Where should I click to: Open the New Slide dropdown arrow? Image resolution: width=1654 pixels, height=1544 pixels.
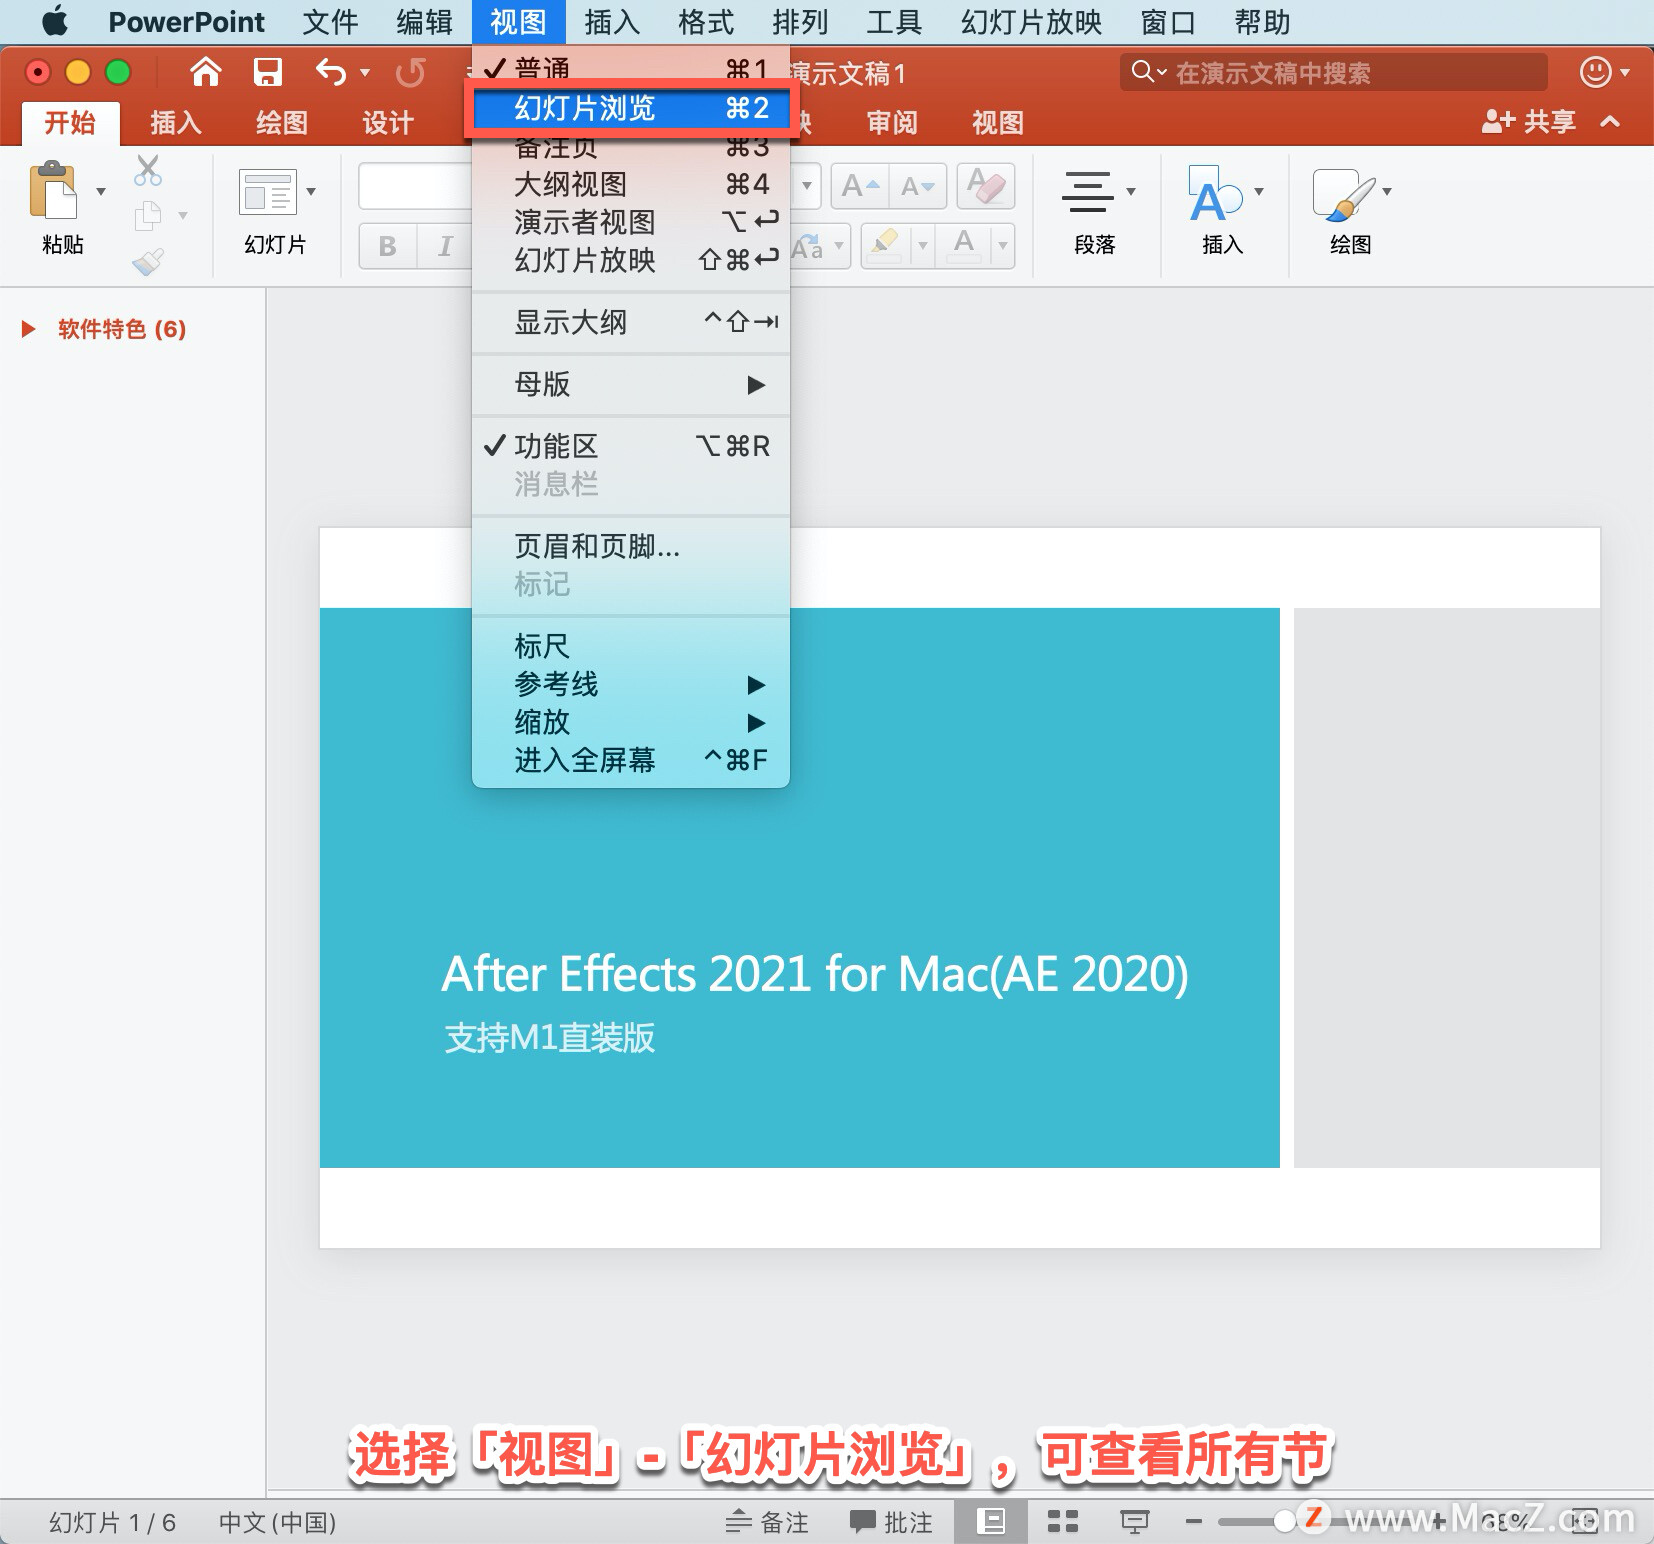click(x=311, y=191)
